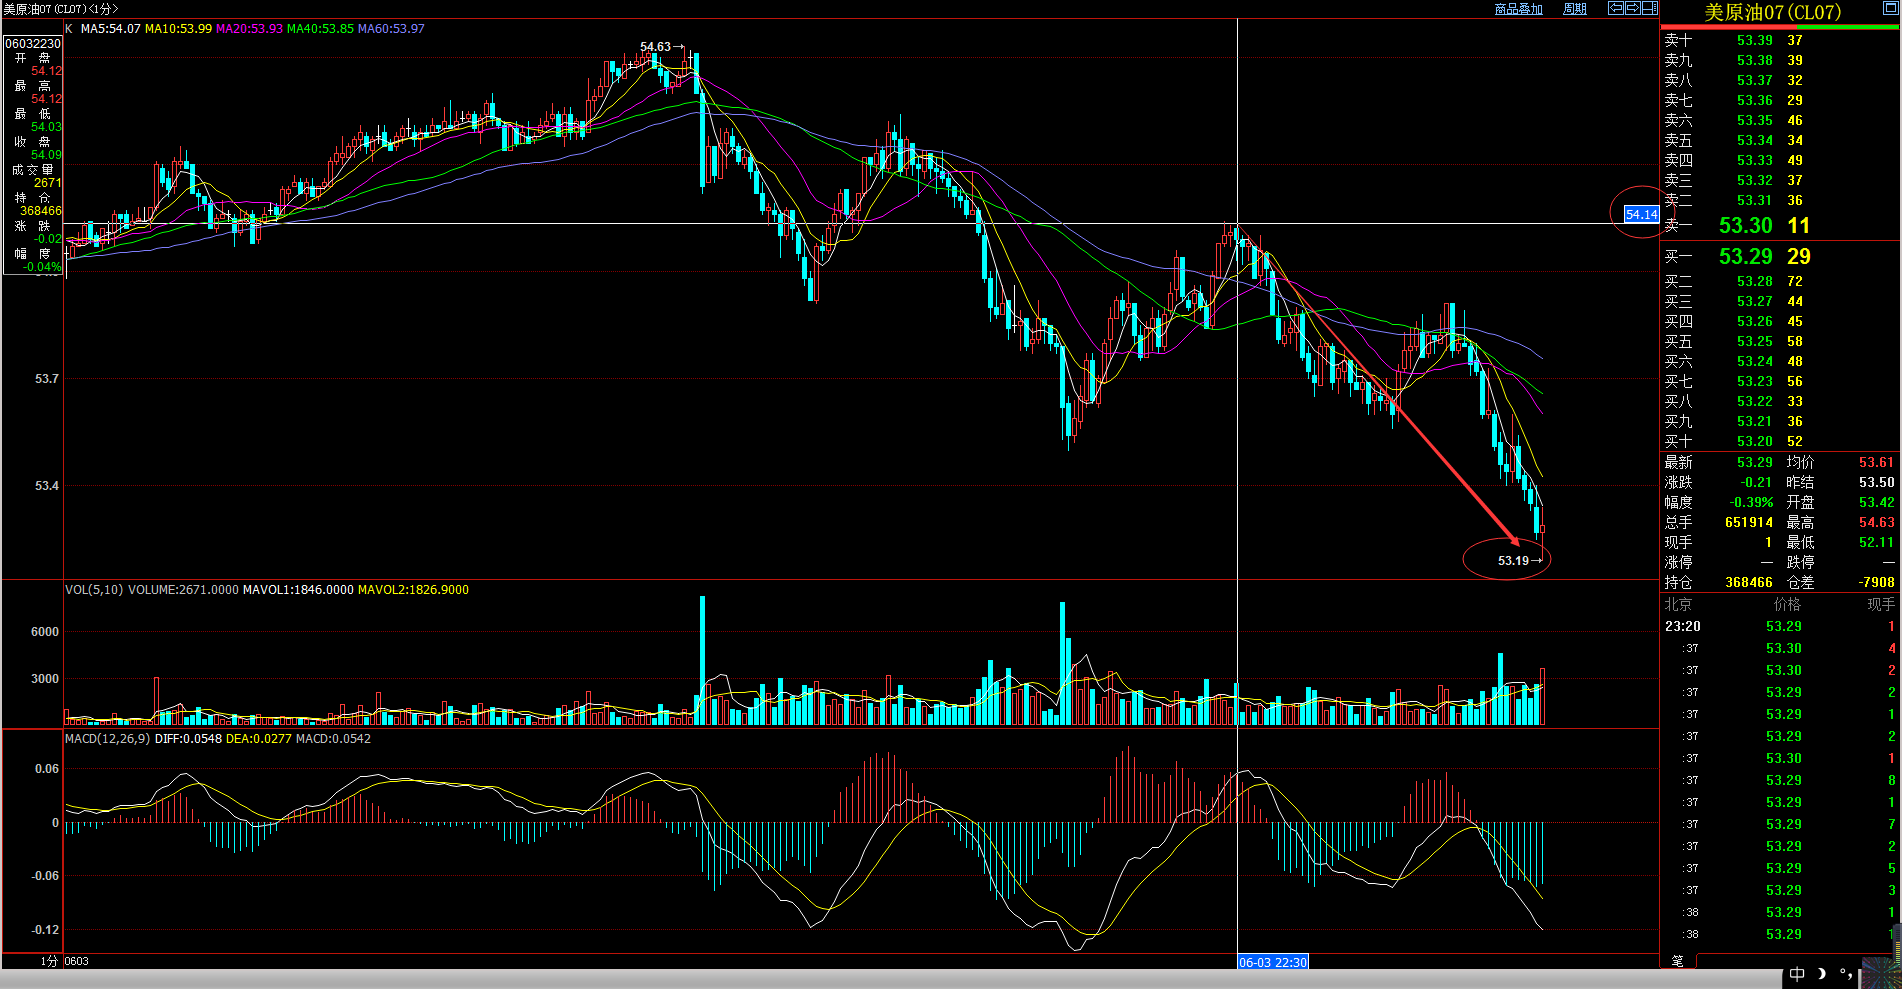Click the 6000 volume axis label

point(45,632)
